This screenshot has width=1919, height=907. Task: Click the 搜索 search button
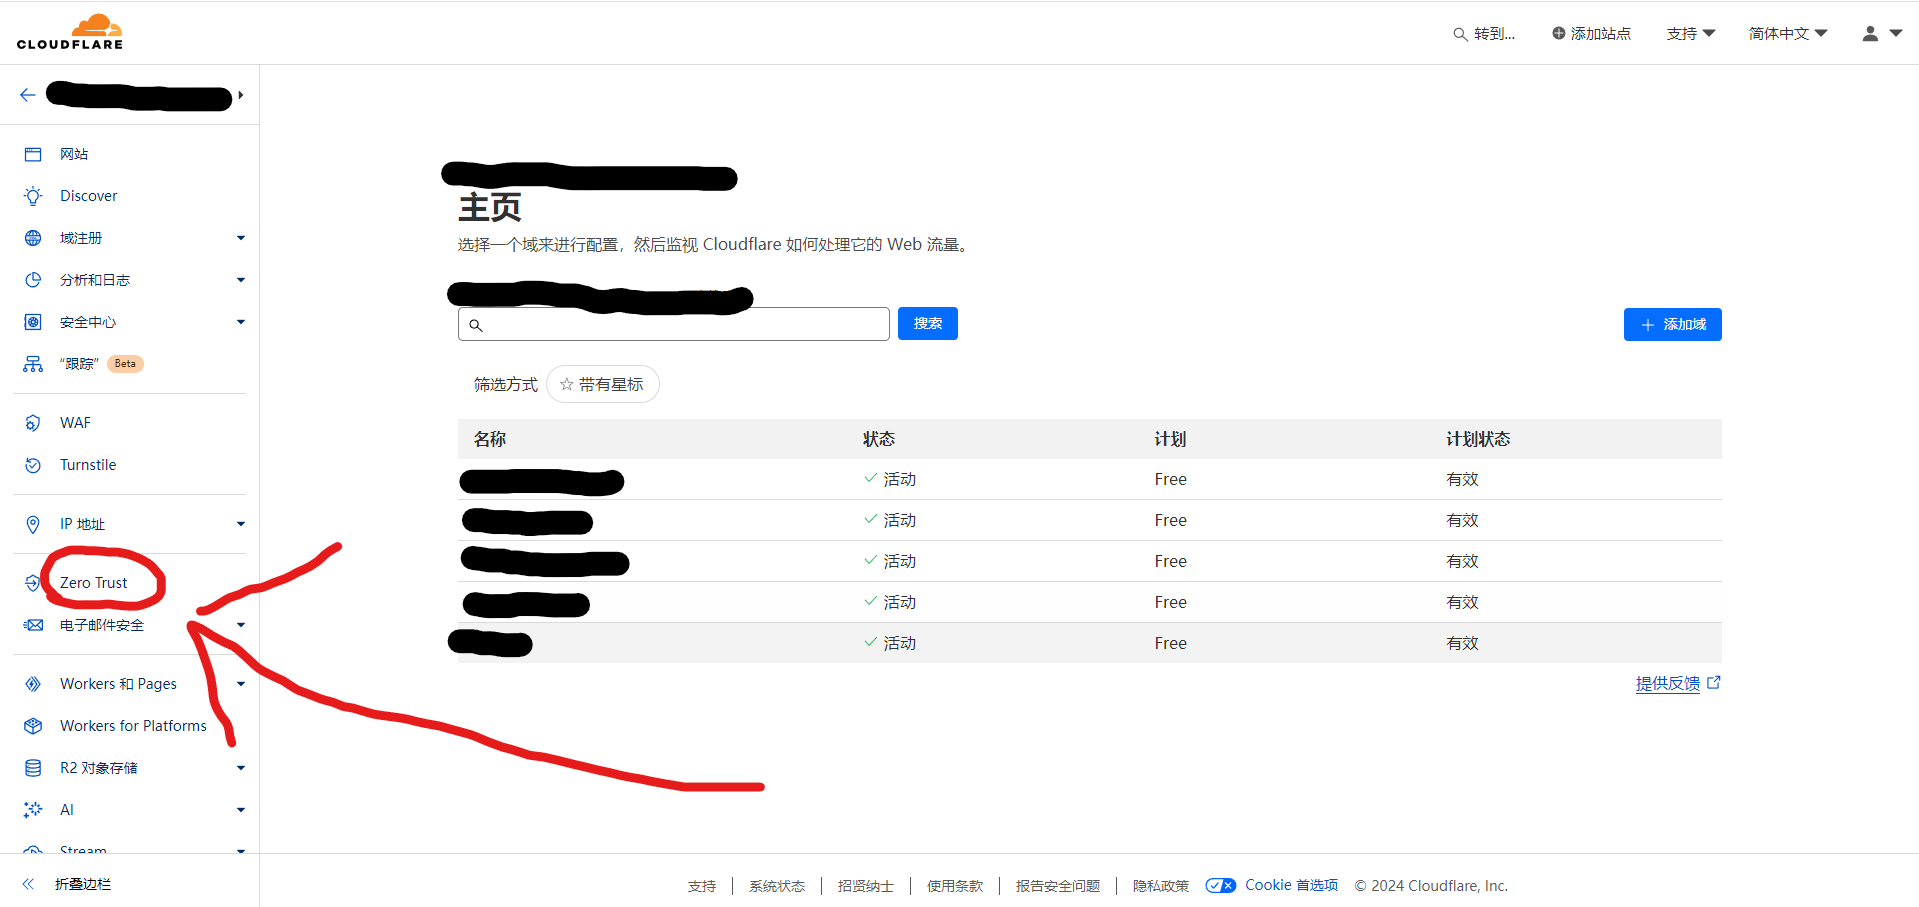click(928, 323)
